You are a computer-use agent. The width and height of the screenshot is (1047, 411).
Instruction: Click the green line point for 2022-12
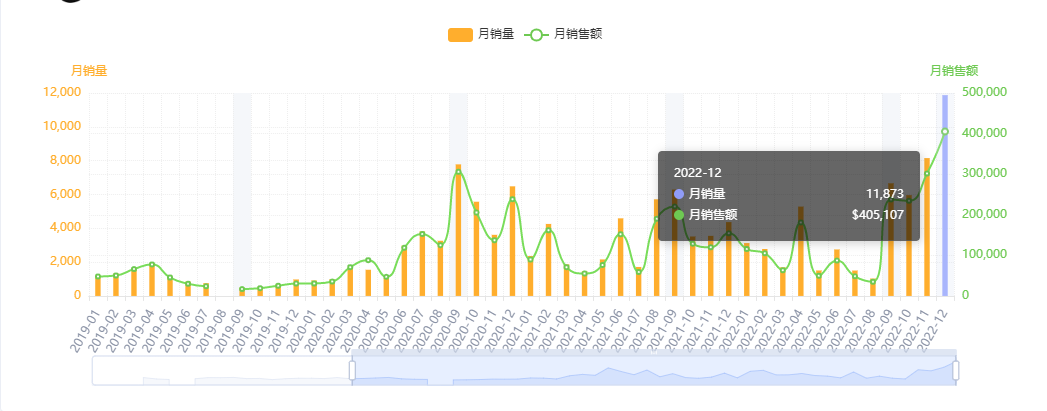(945, 131)
